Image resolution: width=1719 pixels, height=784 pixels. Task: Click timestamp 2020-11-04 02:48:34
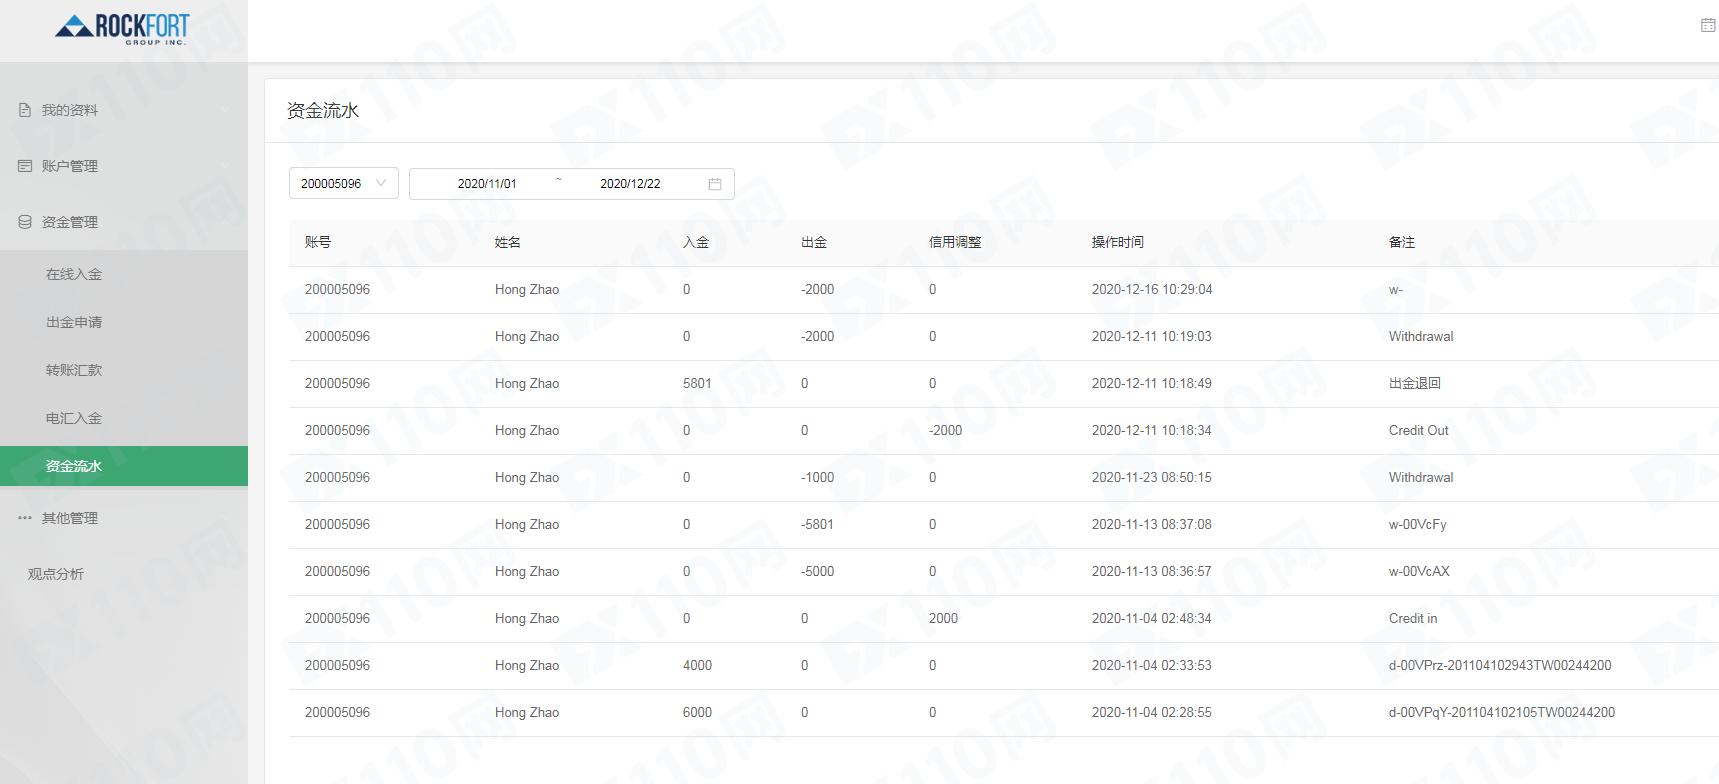click(1152, 619)
